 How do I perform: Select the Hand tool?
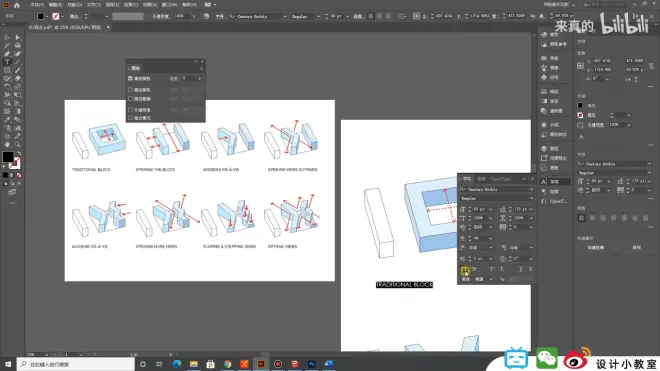tap(7, 144)
